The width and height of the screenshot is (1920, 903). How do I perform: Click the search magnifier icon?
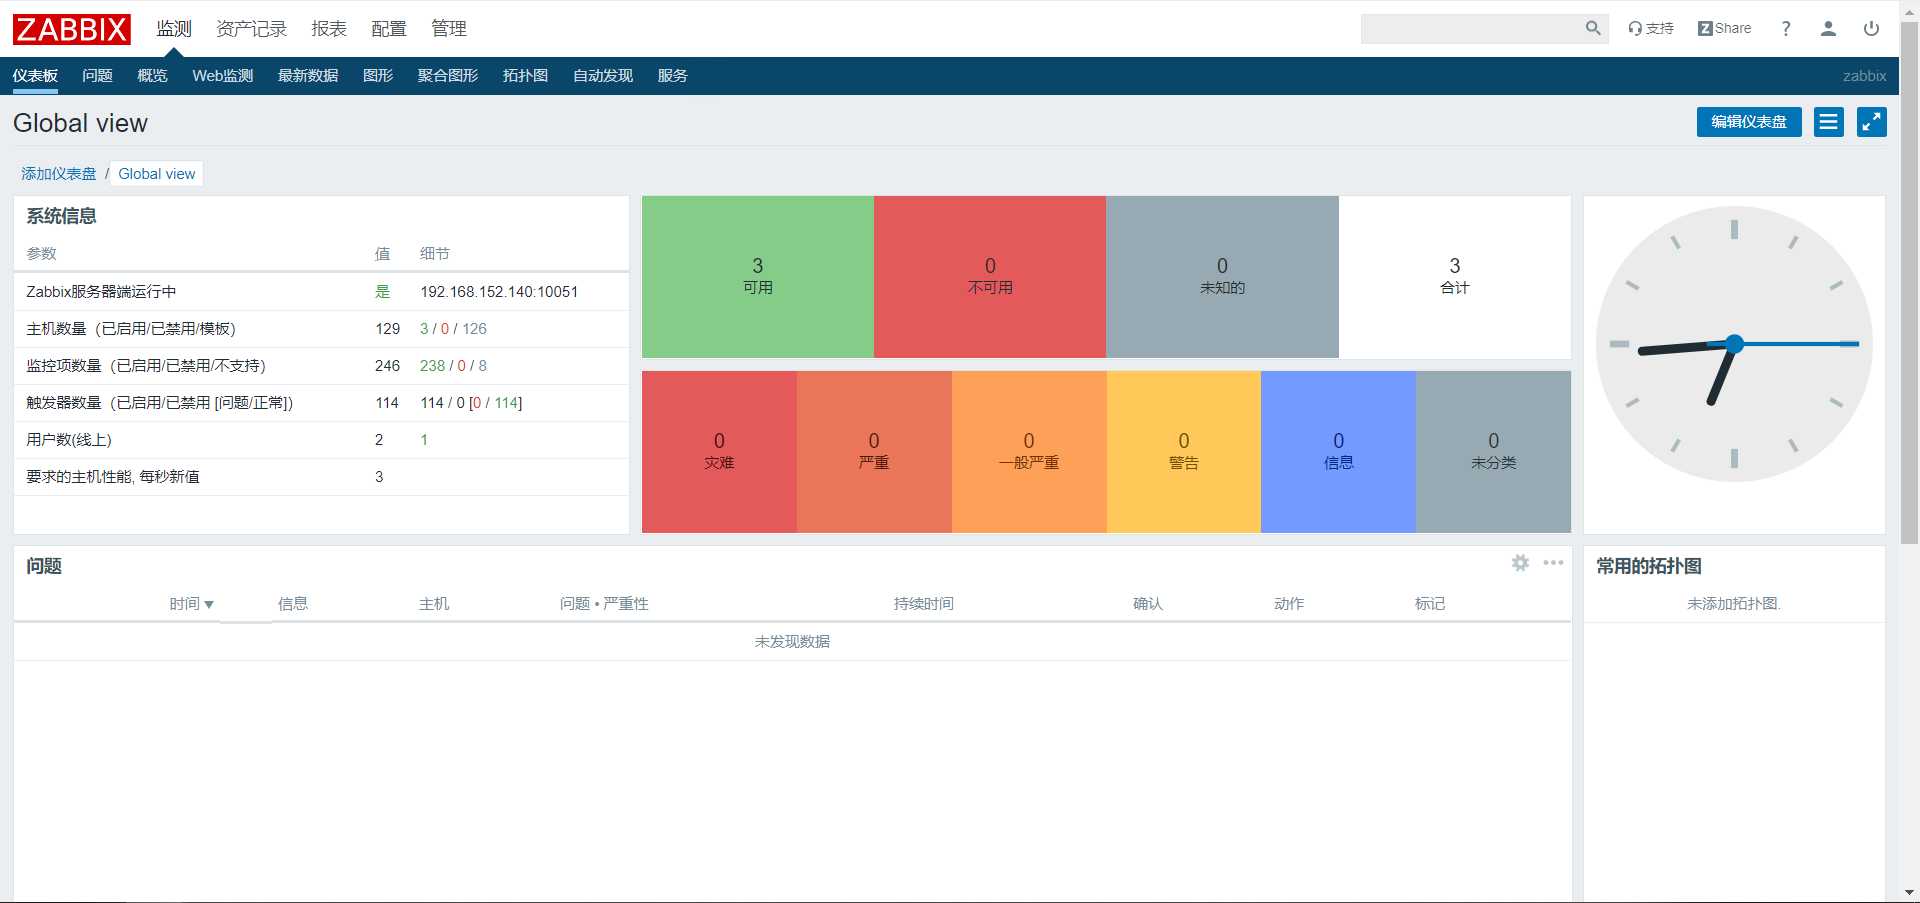[1593, 29]
